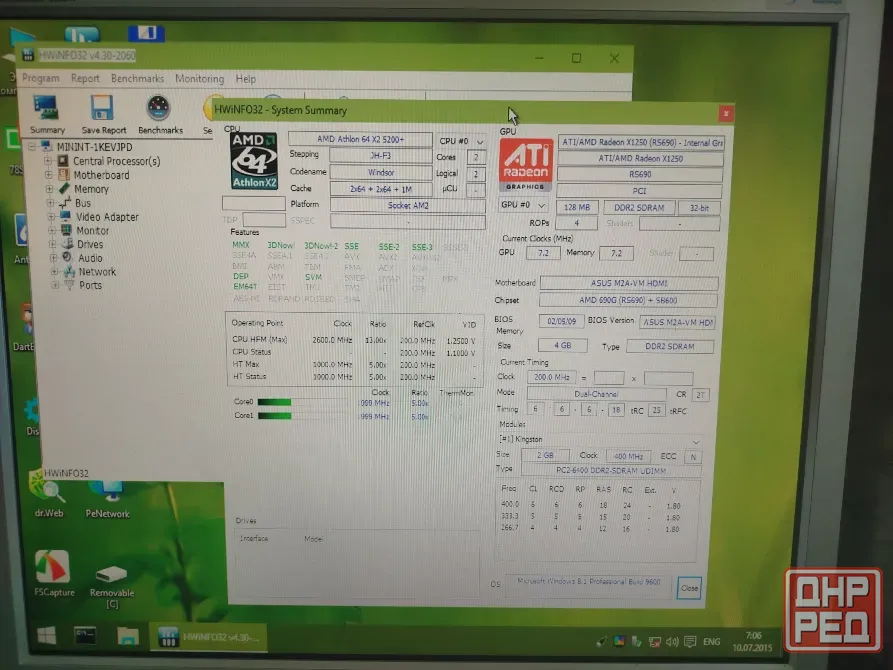Screen dimensions: 893x670
Task: Select the Monitor tree icon
Action: (67, 230)
